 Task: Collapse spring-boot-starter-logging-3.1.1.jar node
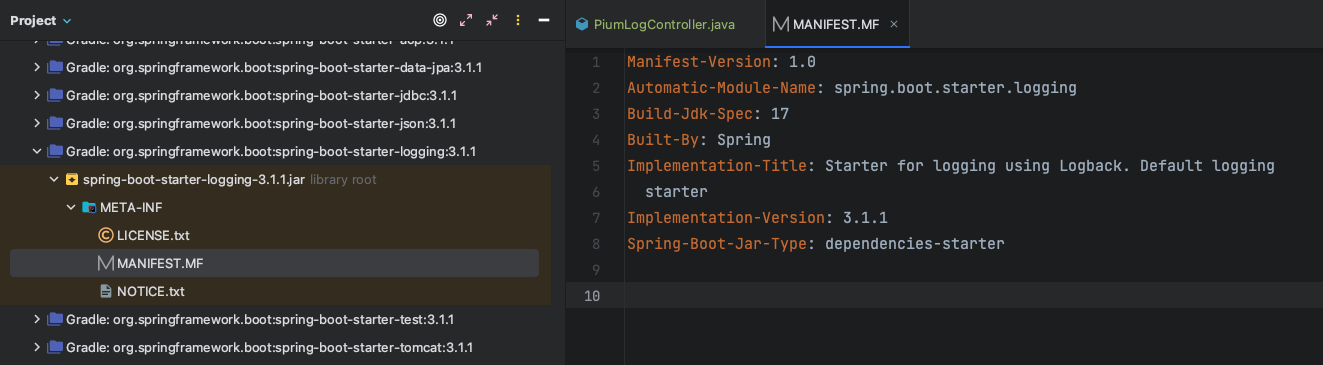pos(54,180)
